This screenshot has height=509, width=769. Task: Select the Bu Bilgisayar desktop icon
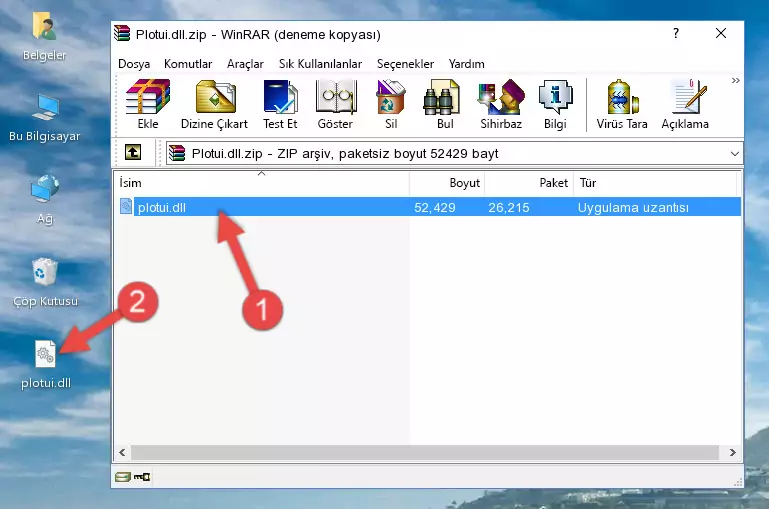45,118
